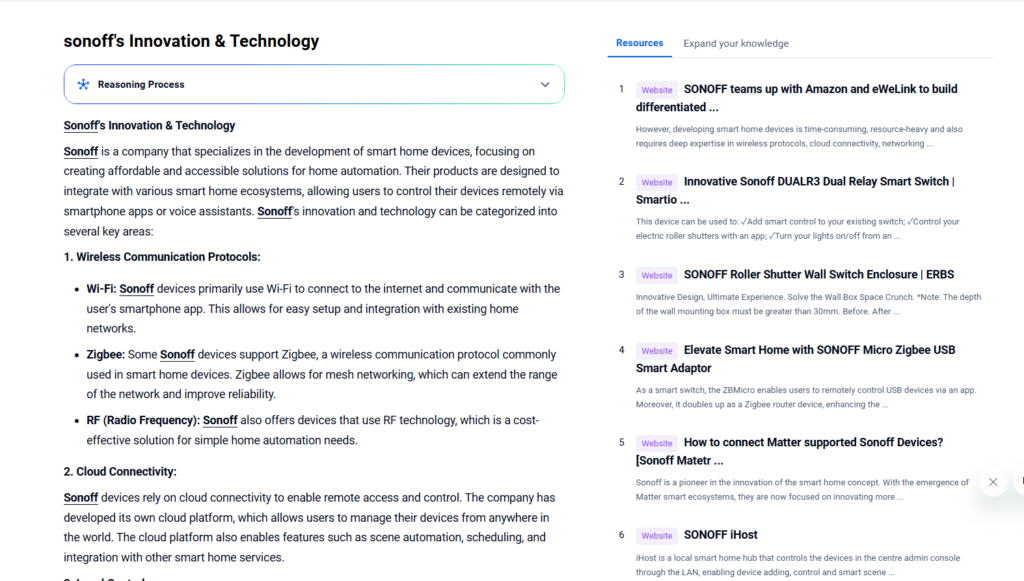Click the underlined Sonoff in the Zigbee bullet

[x=178, y=355]
